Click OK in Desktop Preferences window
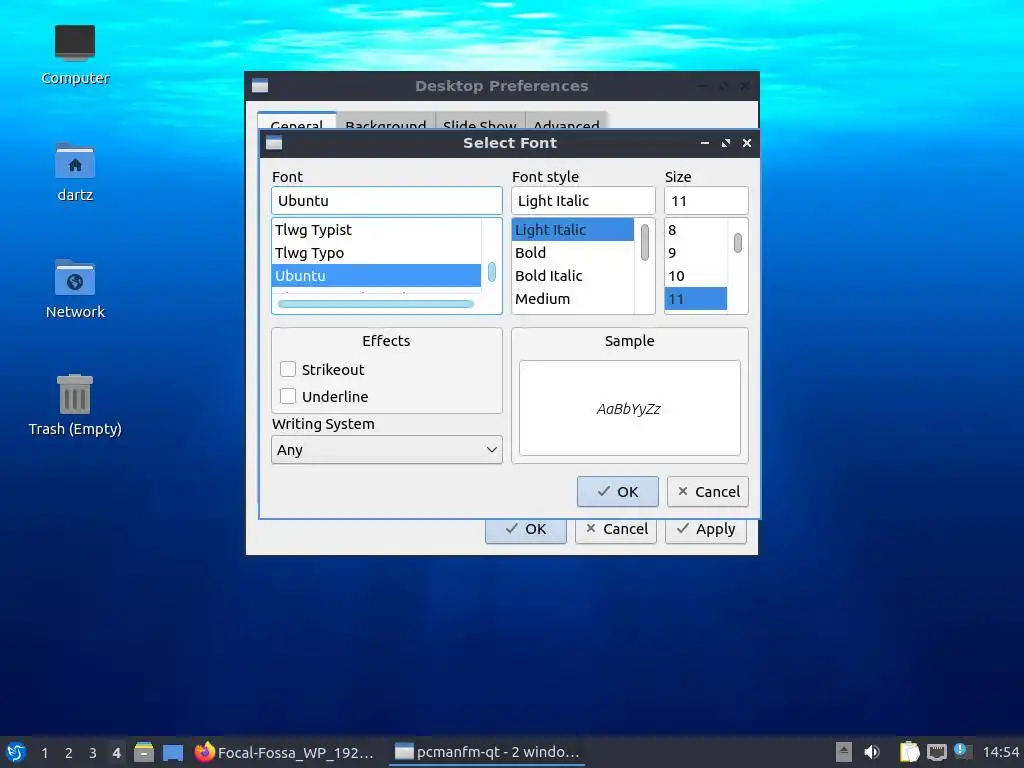The width and height of the screenshot is (1024, 768). [x=526, y=530]
